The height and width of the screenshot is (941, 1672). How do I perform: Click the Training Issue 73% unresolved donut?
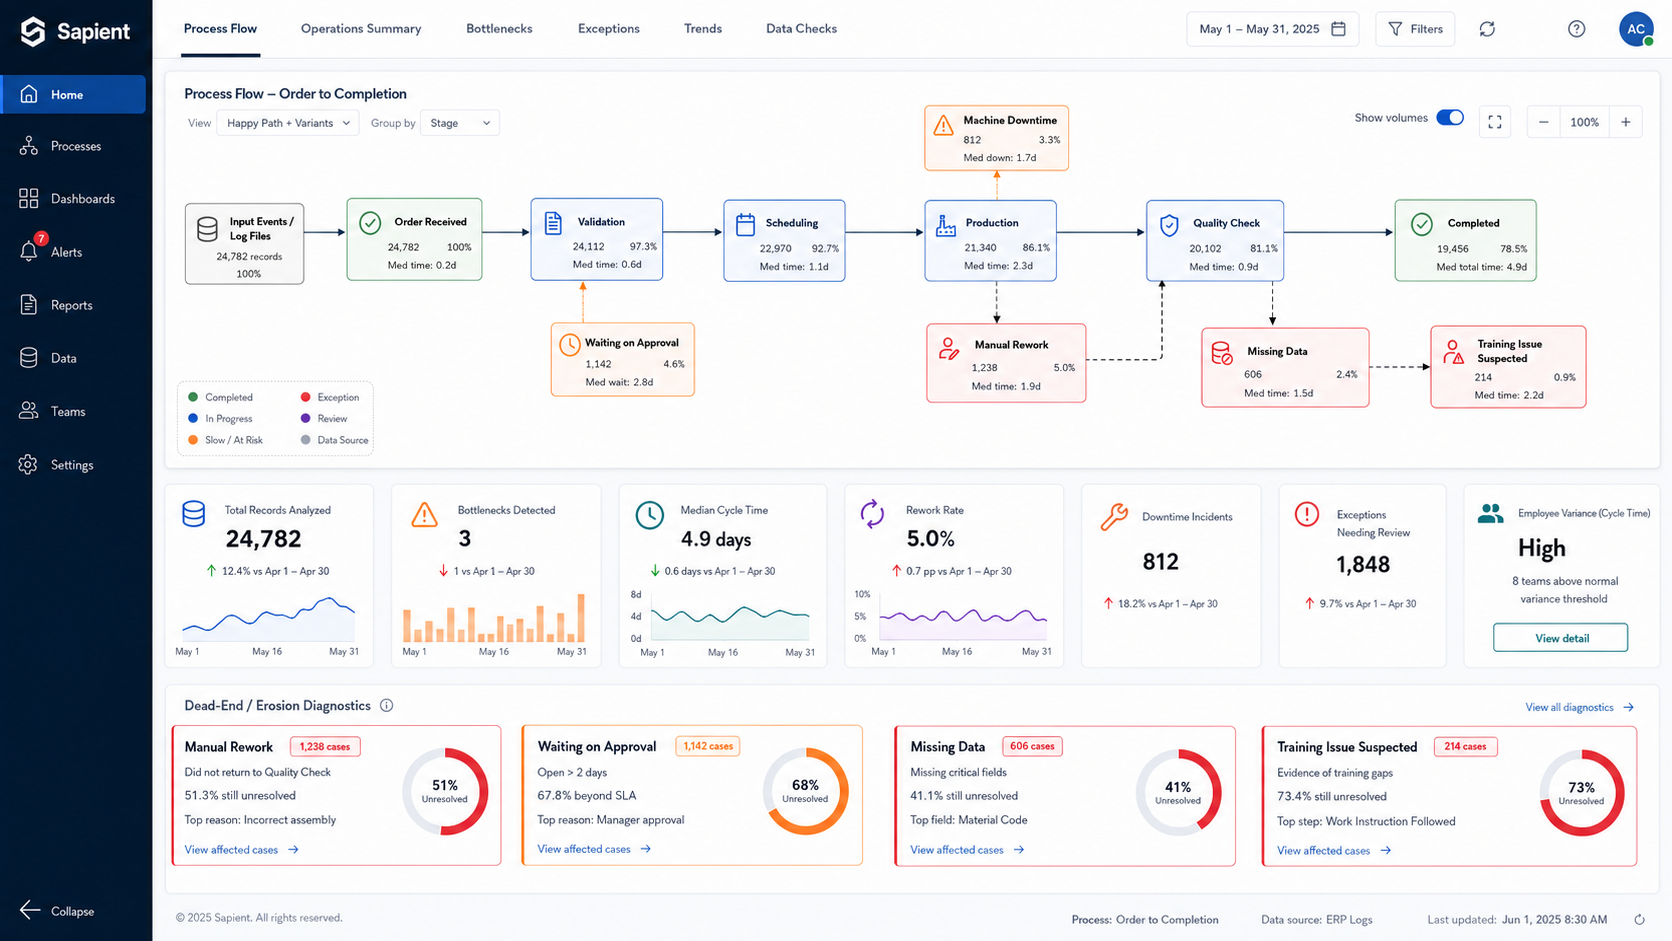coord(1581,793)
